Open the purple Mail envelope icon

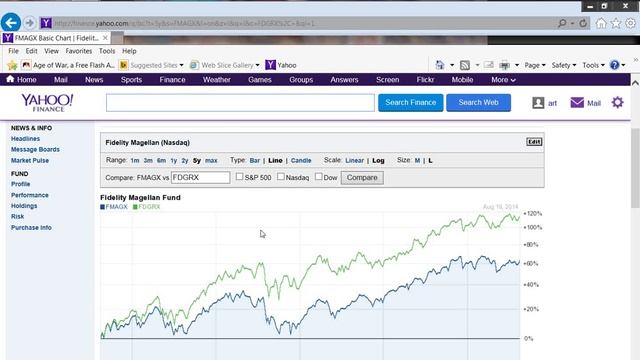(x=577, y=103)
